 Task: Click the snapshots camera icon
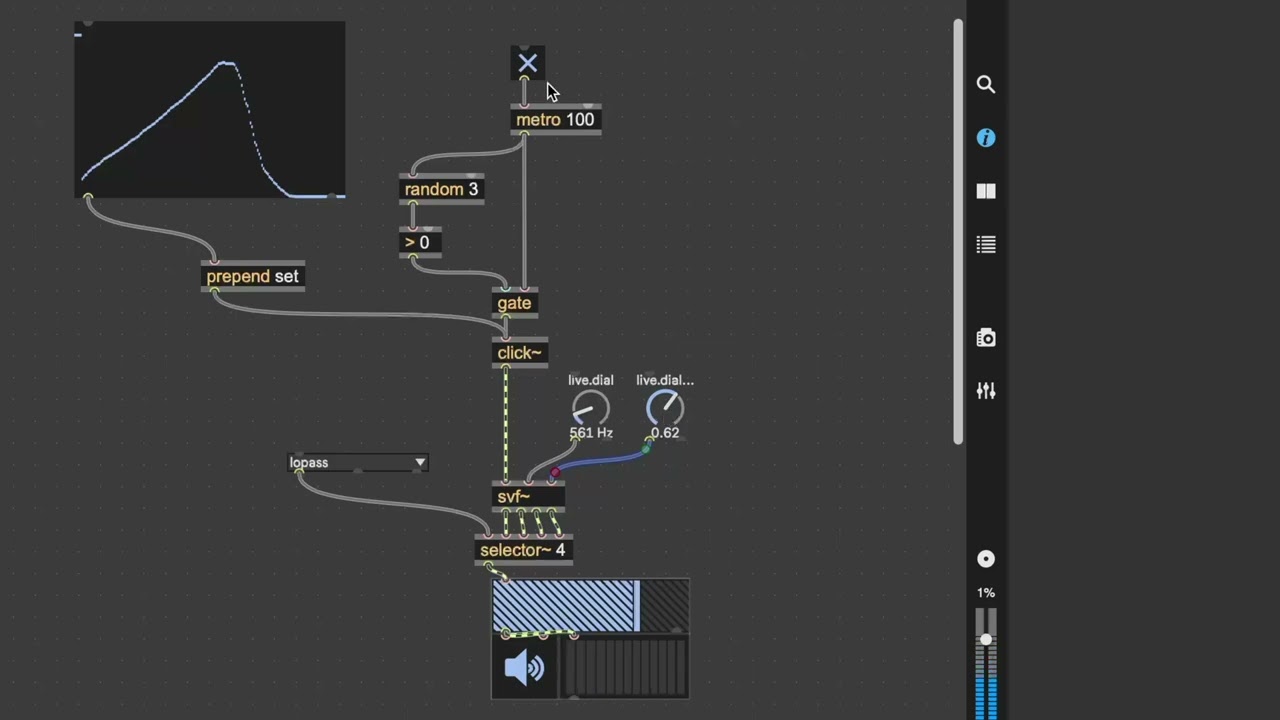point(986,338)
